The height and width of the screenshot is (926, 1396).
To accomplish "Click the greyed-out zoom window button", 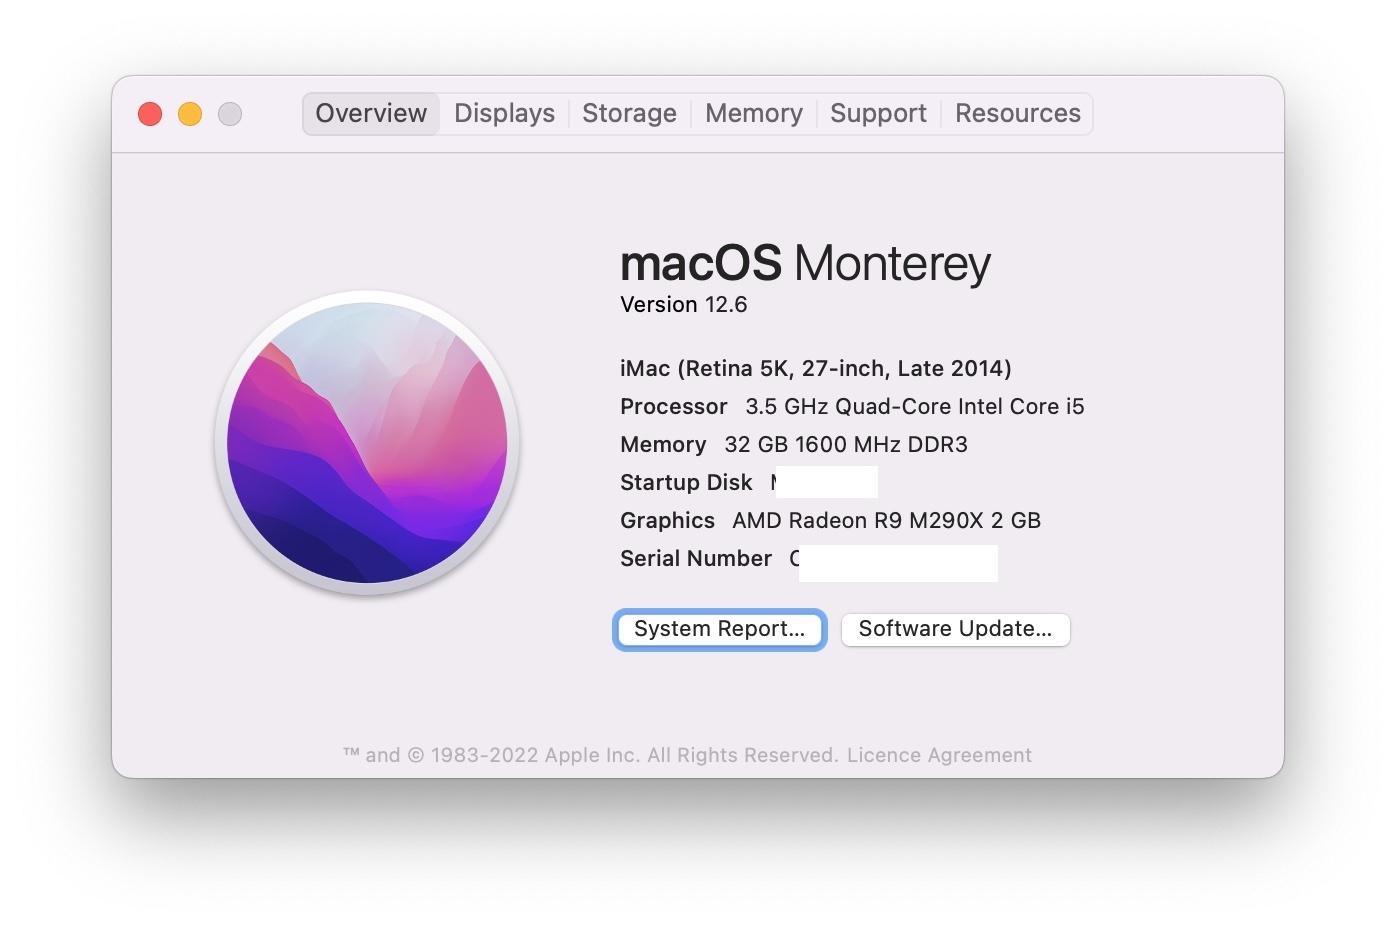I will tap(230, 114).
